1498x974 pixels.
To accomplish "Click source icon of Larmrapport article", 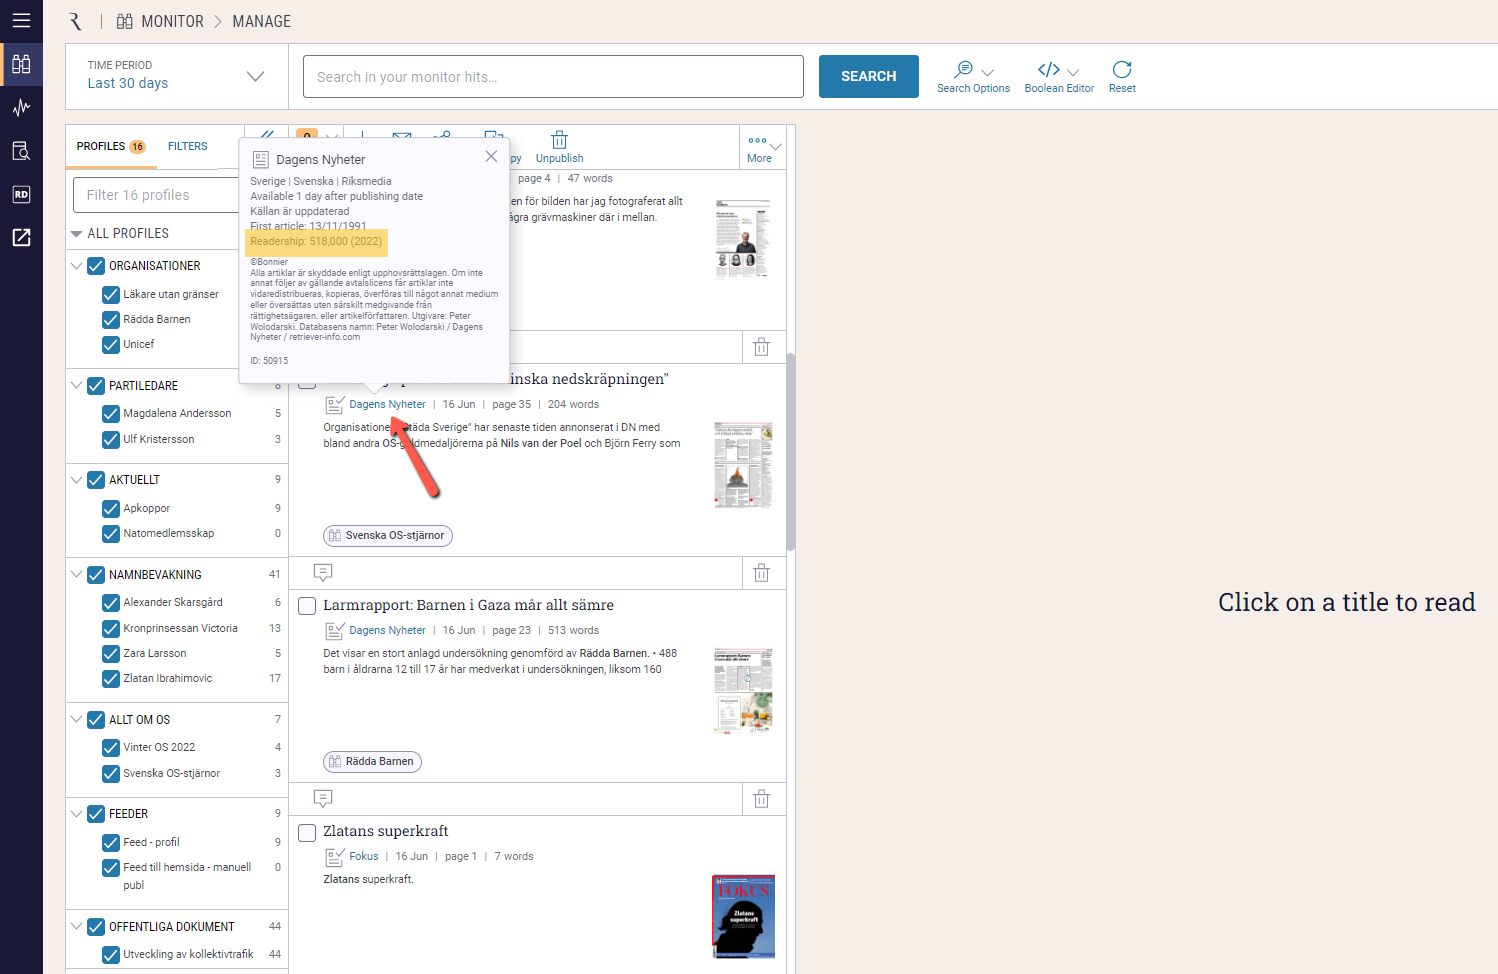I will 334,631.
